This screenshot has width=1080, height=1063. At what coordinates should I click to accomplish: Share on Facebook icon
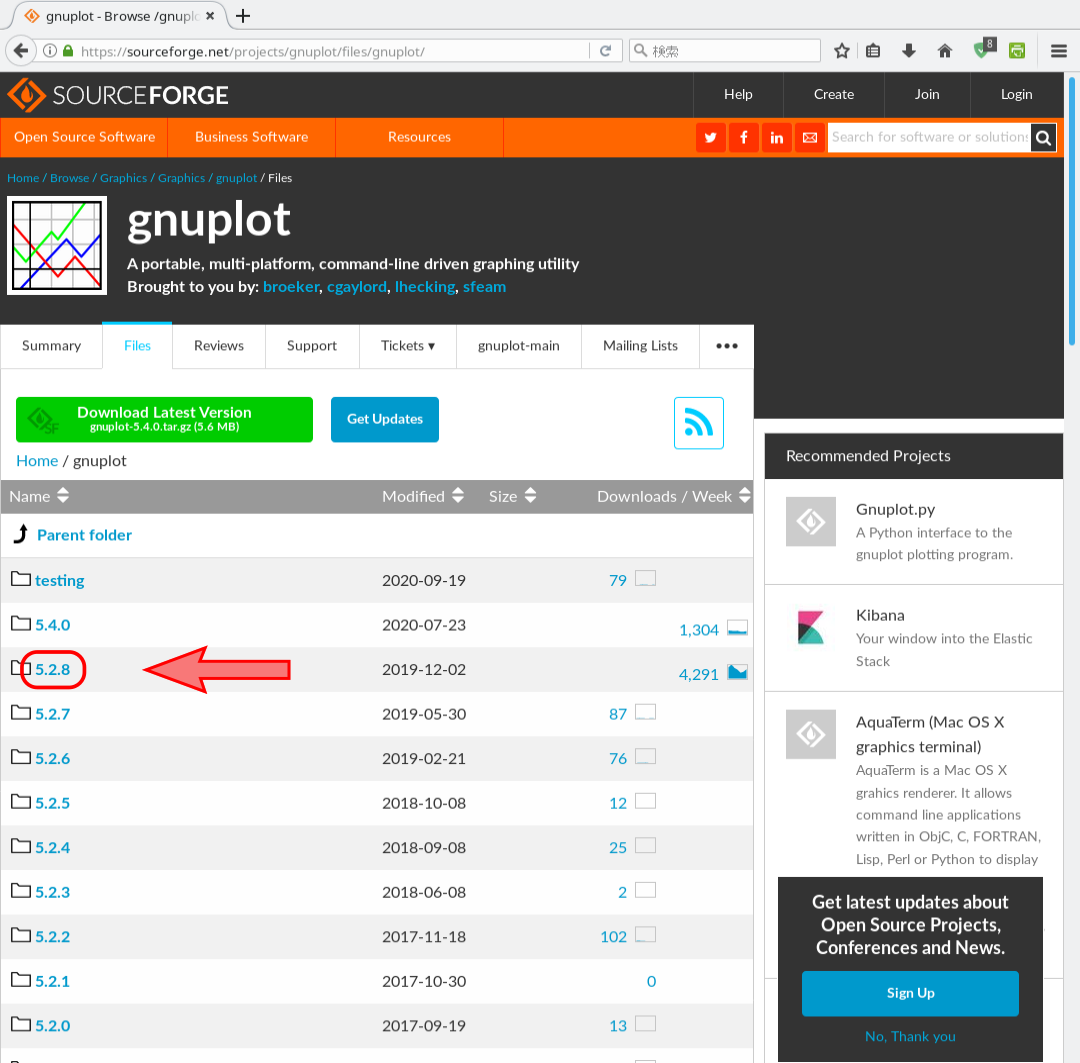(744, 137)
